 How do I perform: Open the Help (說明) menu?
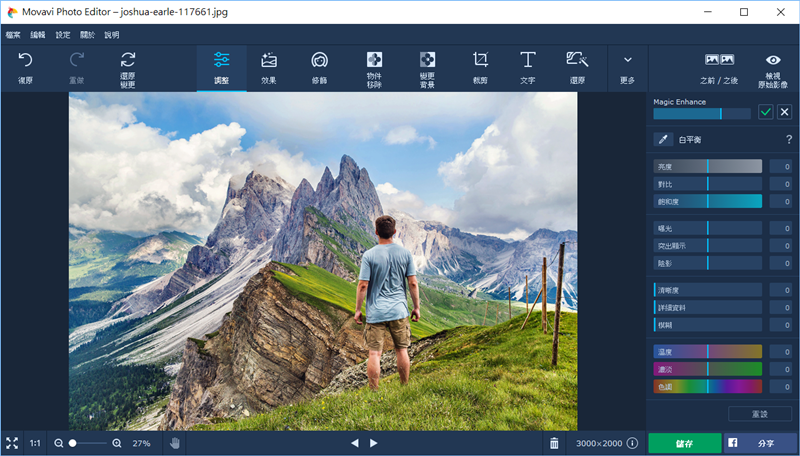click(x=112, y=35)
